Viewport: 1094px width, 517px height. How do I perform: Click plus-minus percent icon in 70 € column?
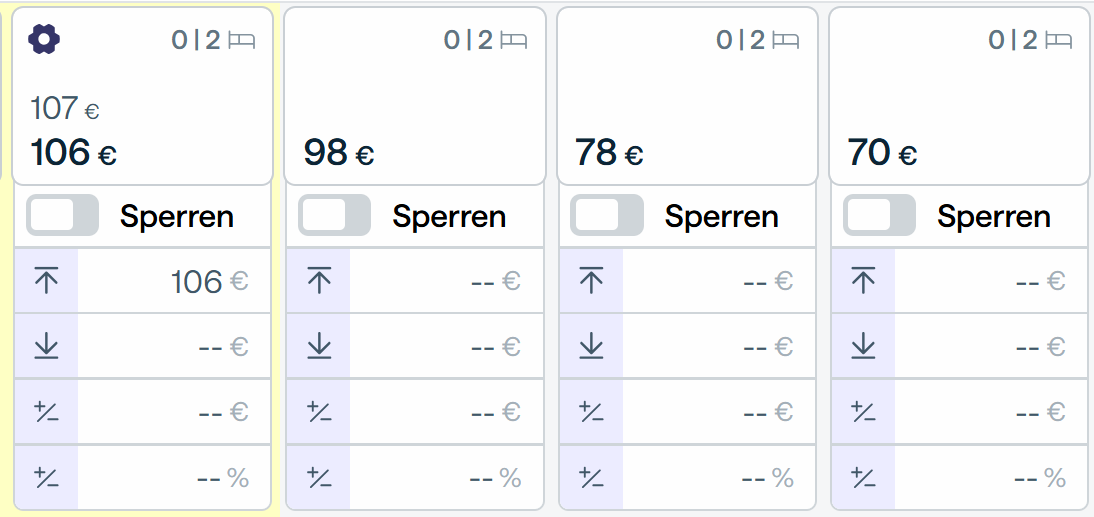point(863,477)
